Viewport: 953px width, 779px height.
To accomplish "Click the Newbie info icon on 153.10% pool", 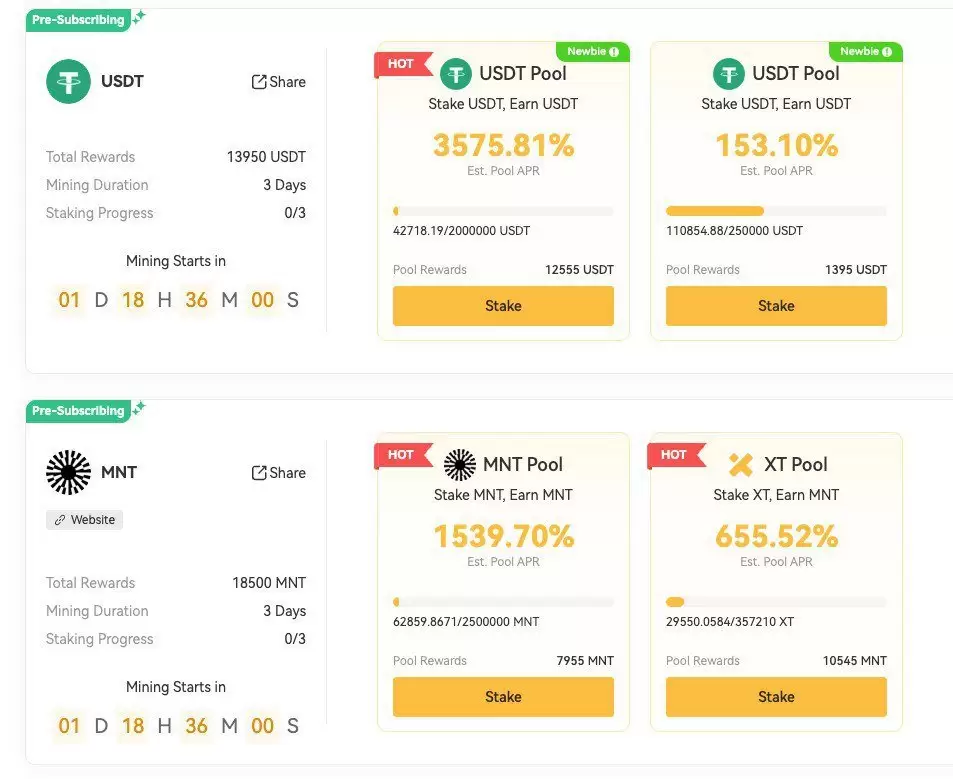I will [x=887, y=52].
